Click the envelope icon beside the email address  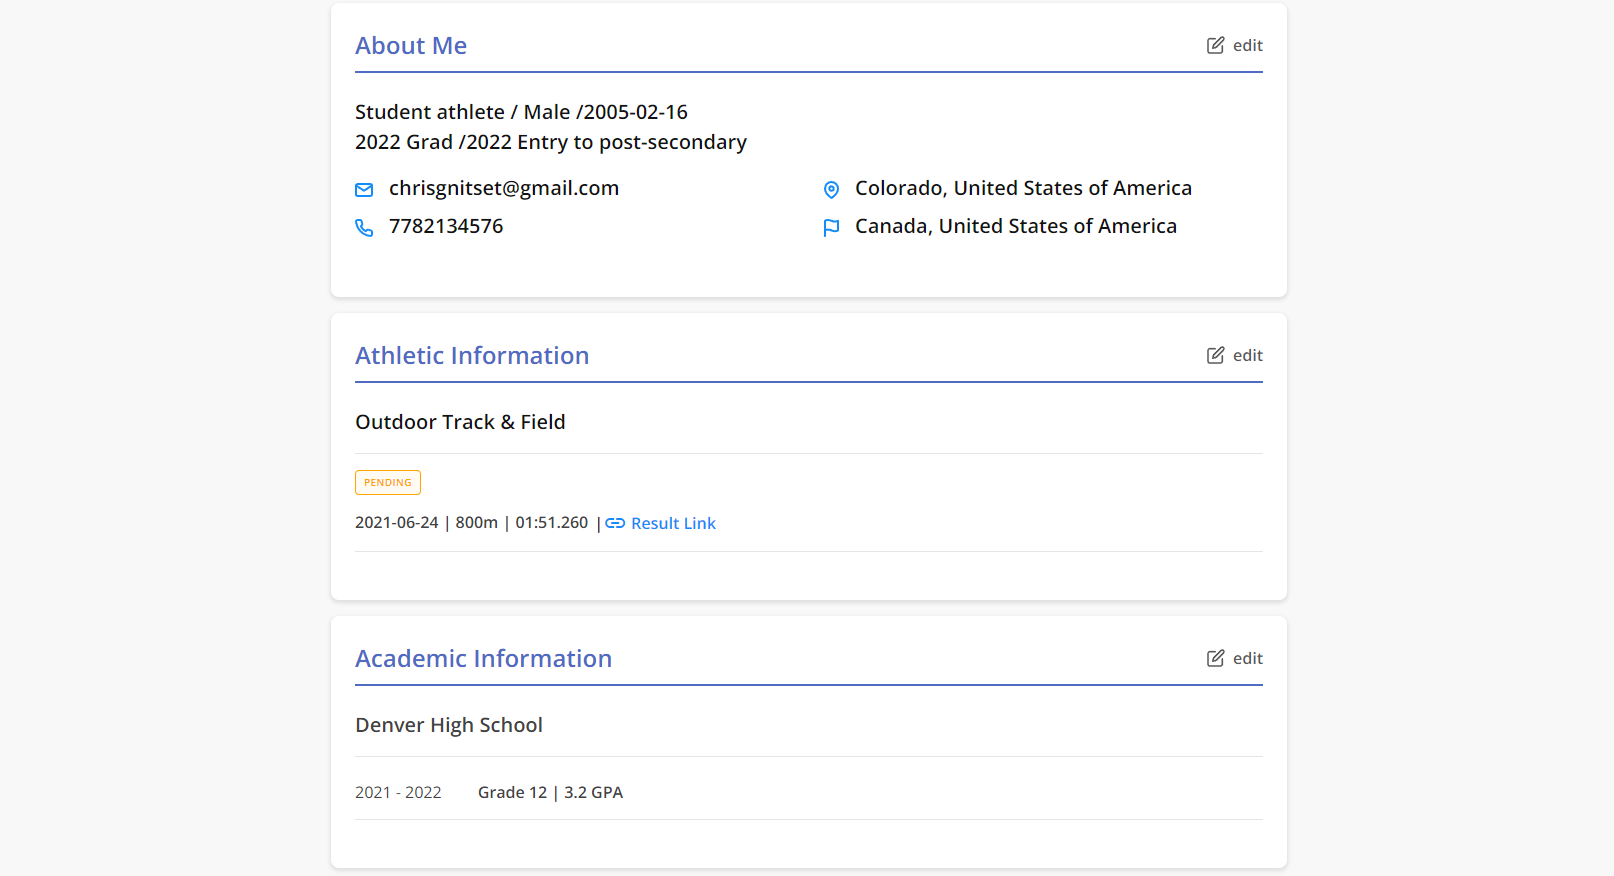[x=364, y=190]
